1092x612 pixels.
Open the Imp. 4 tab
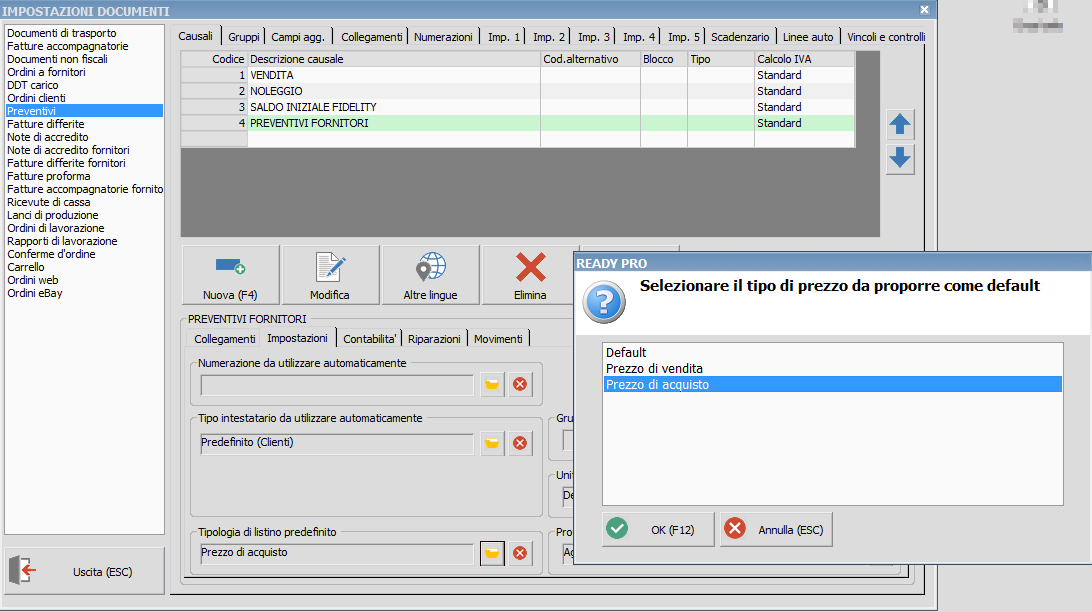(639, 37)
